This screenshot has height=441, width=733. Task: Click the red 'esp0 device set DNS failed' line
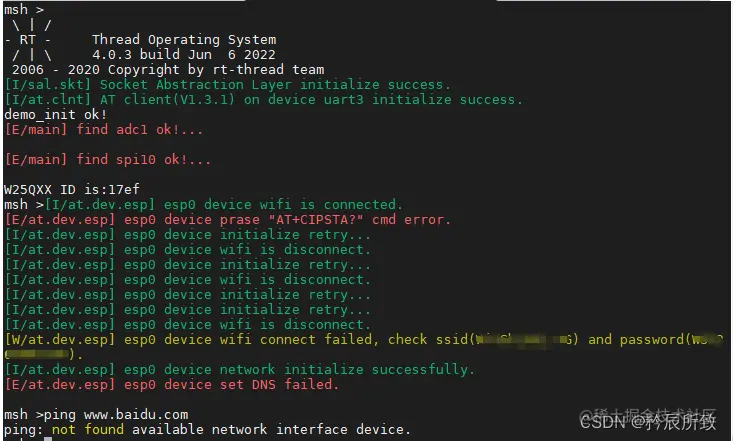pos(171,384)
